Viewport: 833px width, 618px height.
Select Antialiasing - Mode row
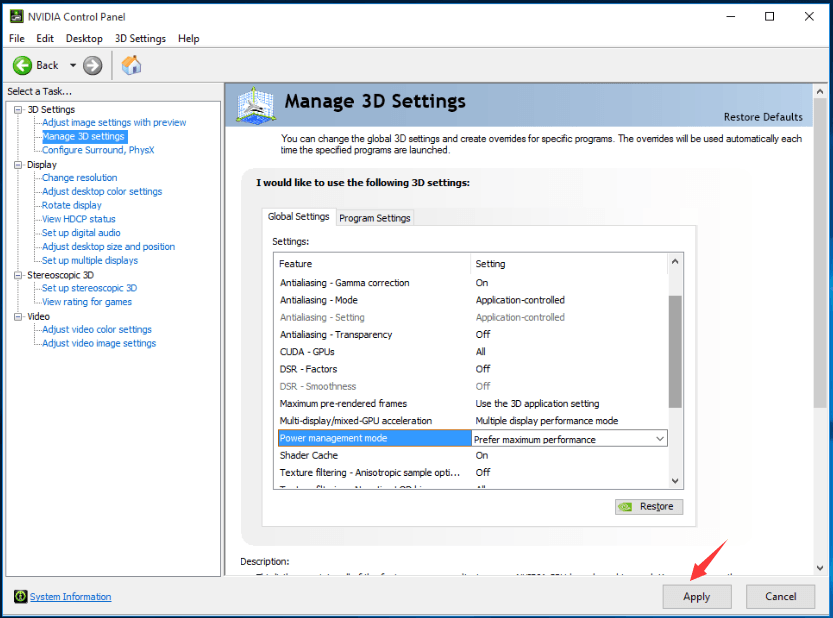click(472, 300)
